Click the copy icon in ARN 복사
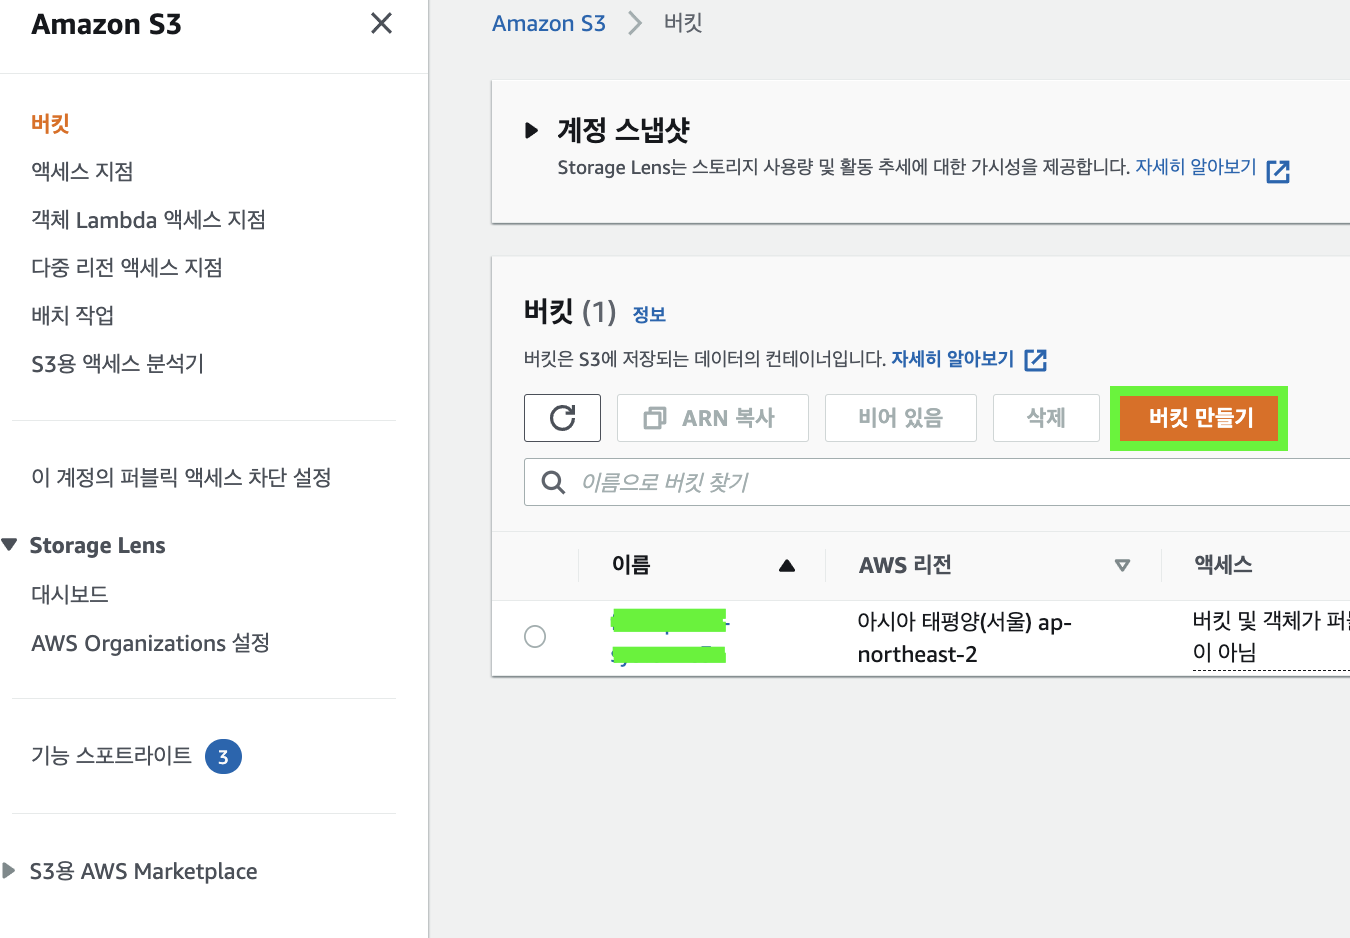1350x938 pixels. [655, 418]
